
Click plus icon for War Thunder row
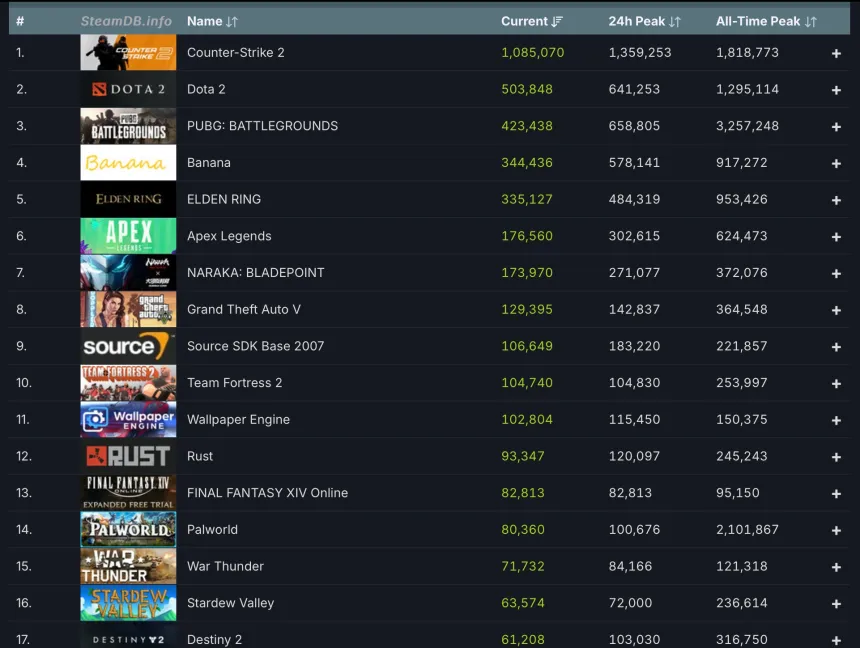(836, 568)
